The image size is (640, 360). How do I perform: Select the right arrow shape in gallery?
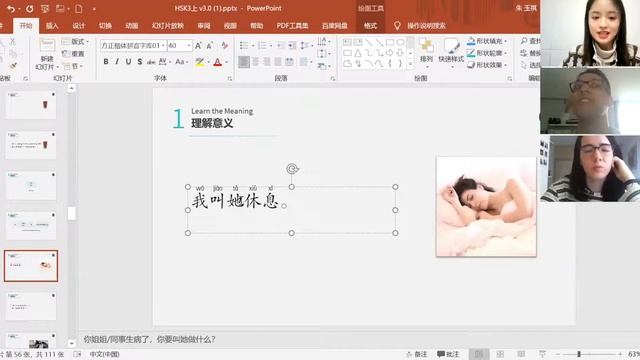pyautogui.click(x=390, y=53)
